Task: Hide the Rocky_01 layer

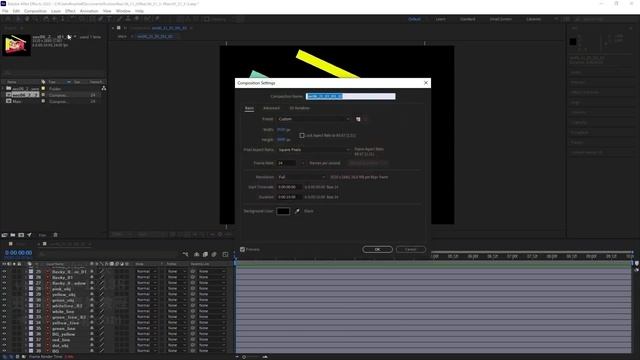Action: 4,277
